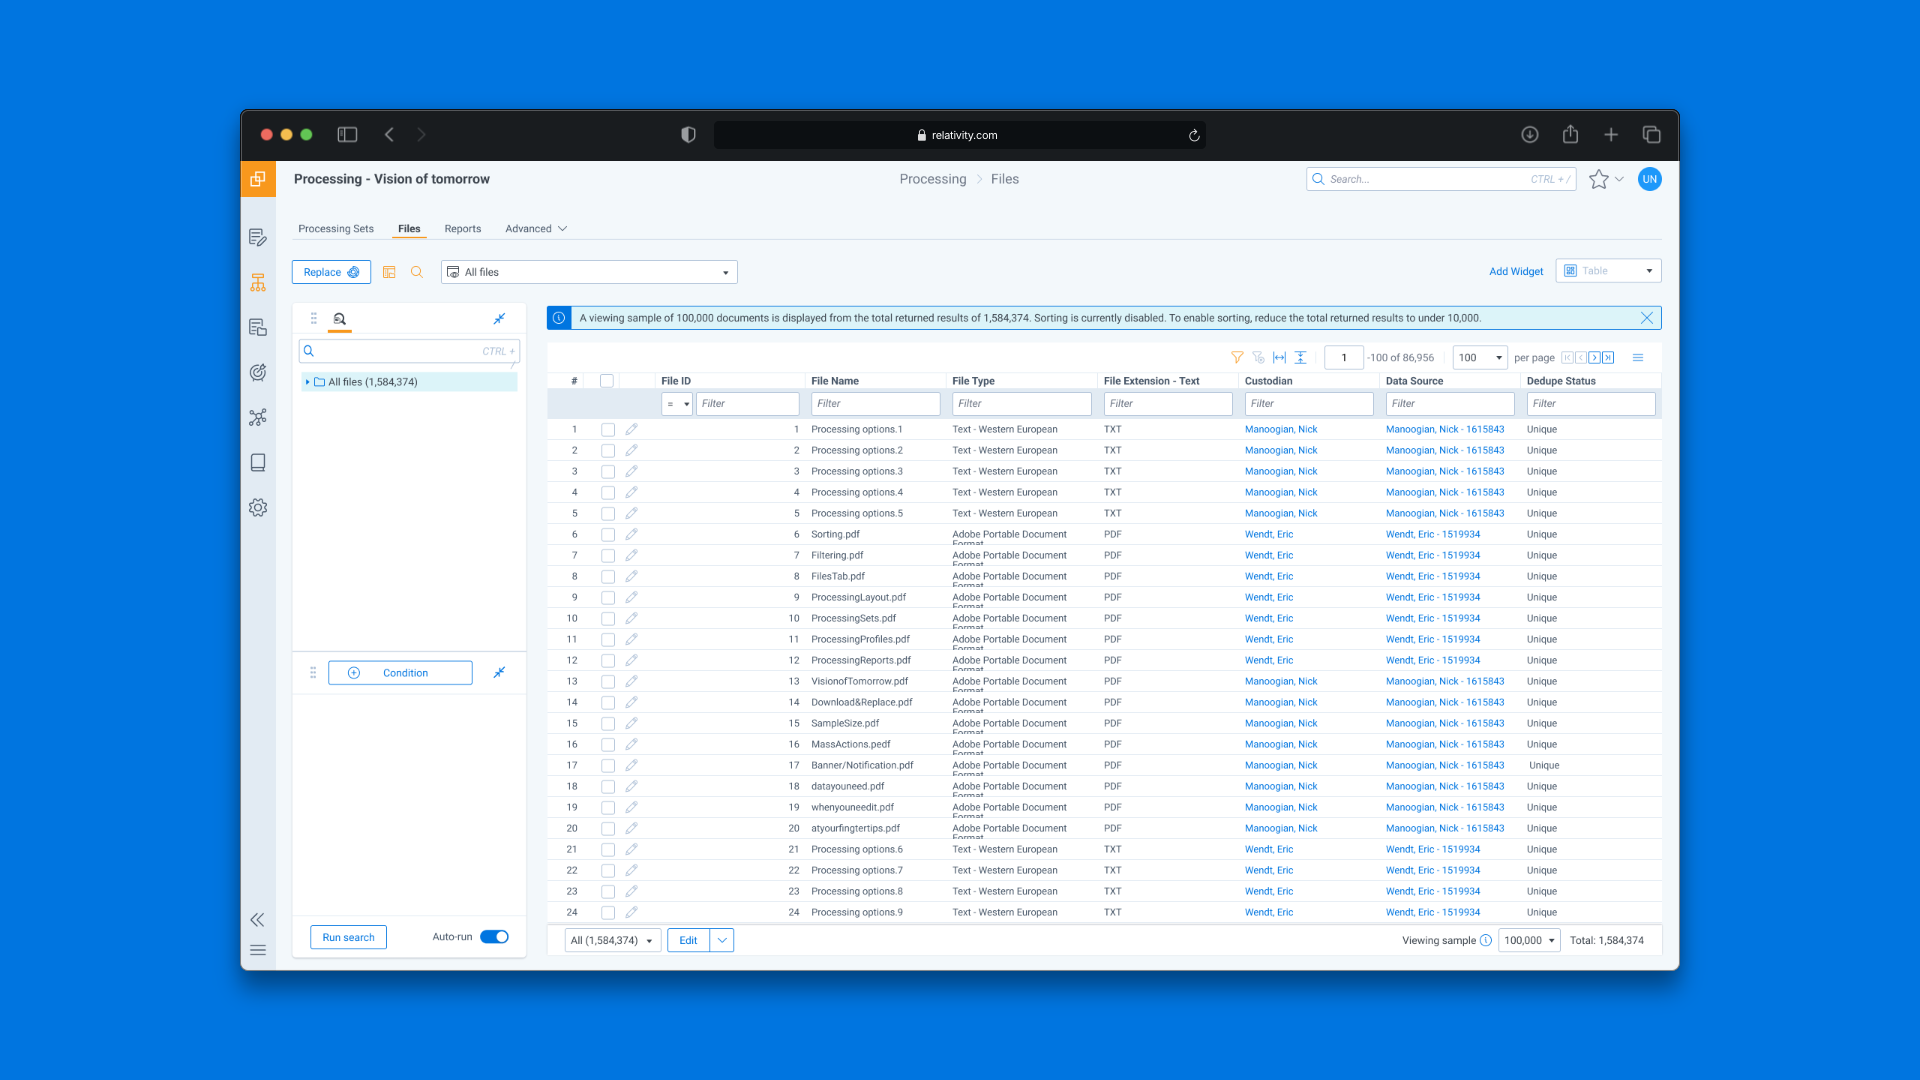
Task: Open the Reports tab
Action: pos(462,229)
